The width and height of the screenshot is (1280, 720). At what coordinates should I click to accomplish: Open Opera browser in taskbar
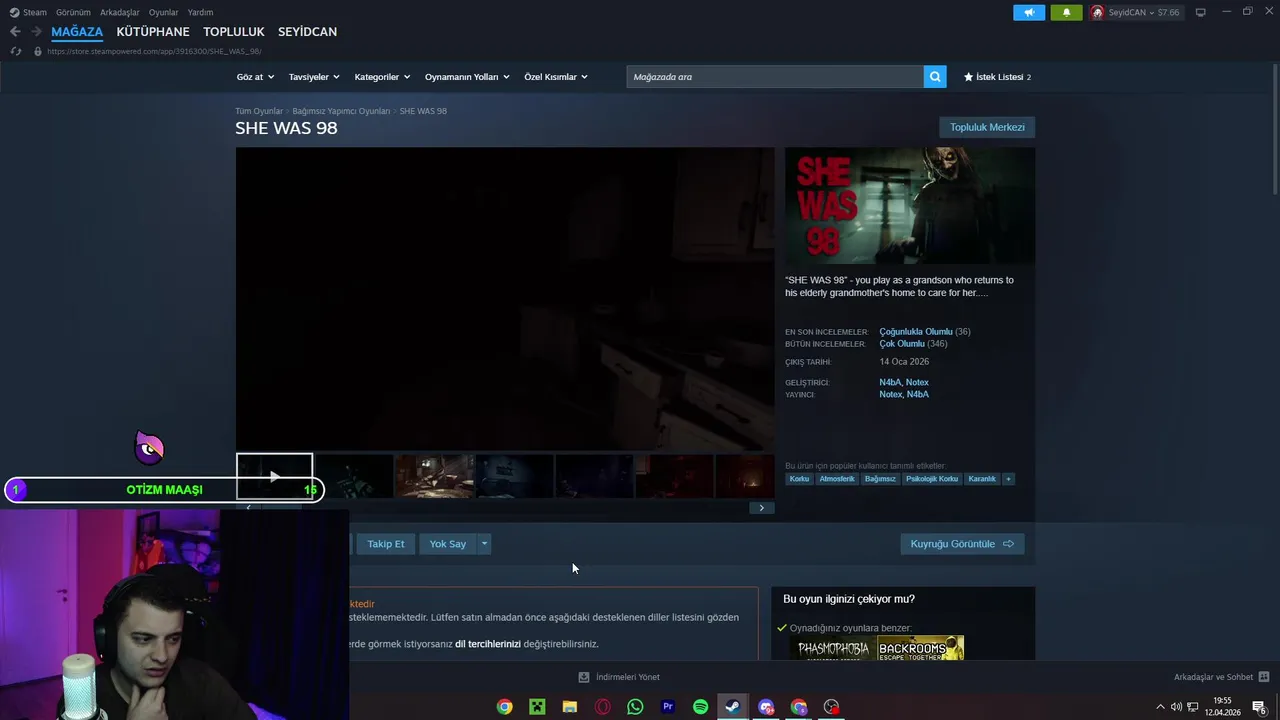(603, 707)
